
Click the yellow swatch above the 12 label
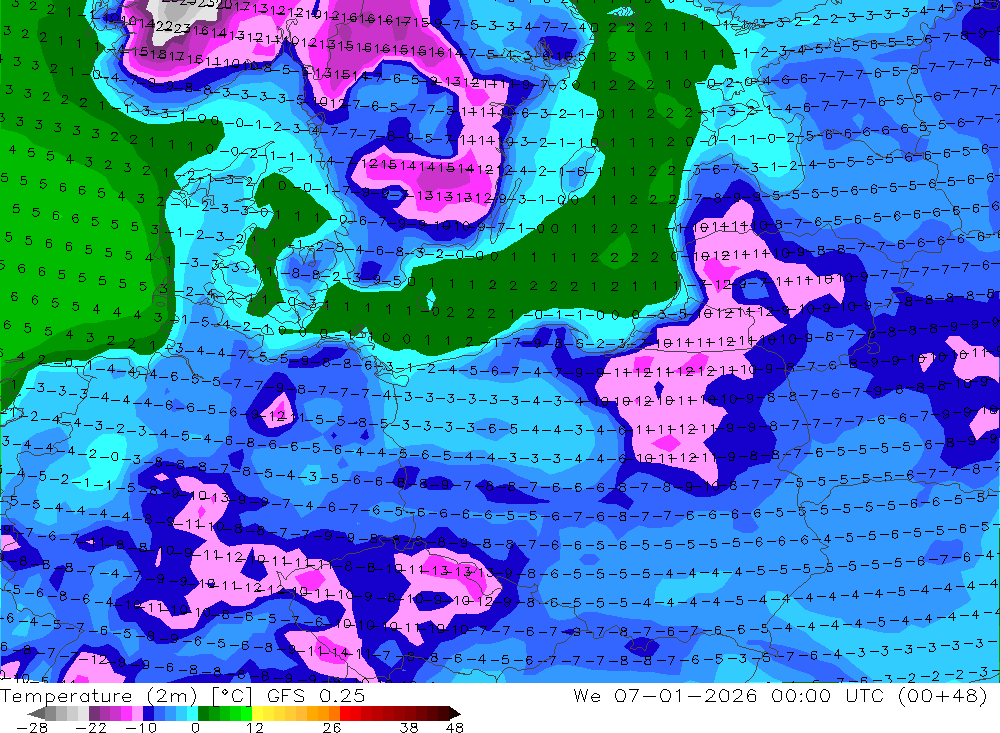[x=258, y=713]
